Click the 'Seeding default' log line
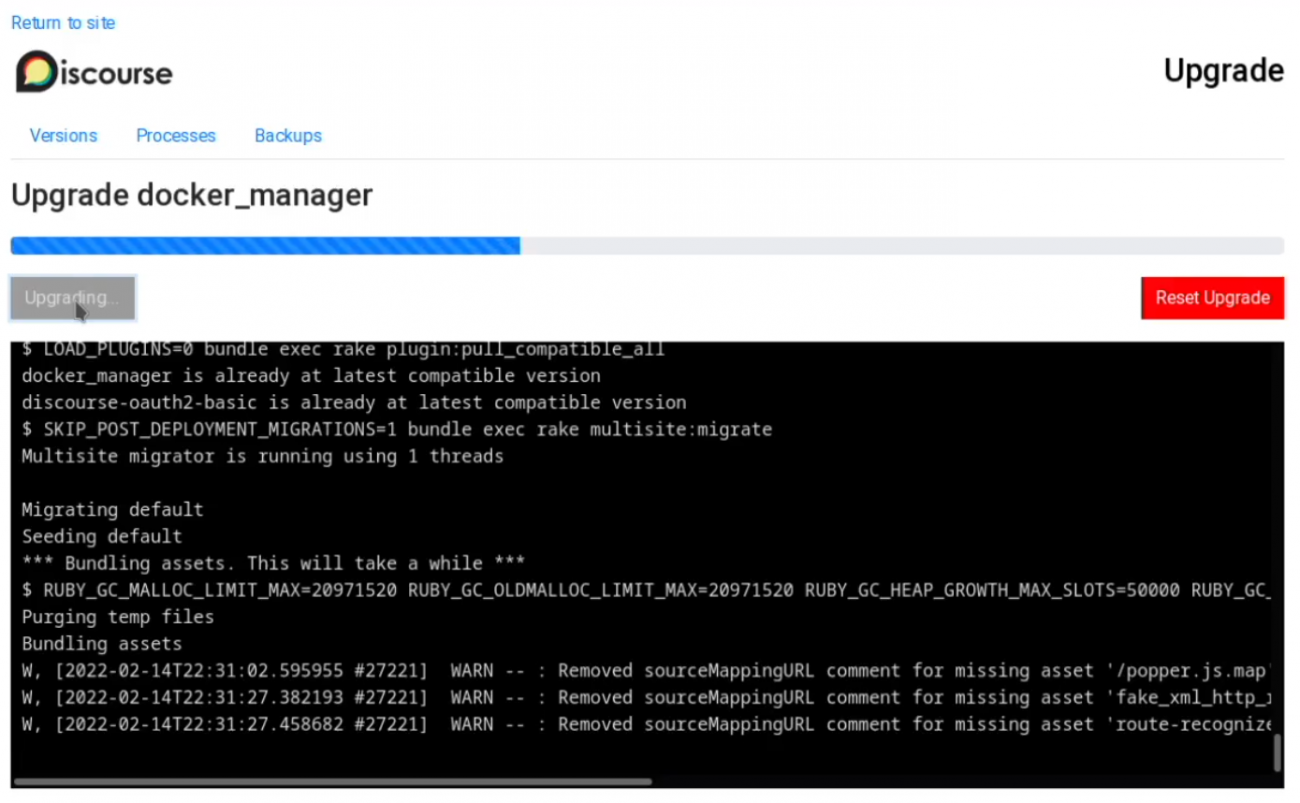Screen dimensions: 1300x803 (x=102, y=537)
